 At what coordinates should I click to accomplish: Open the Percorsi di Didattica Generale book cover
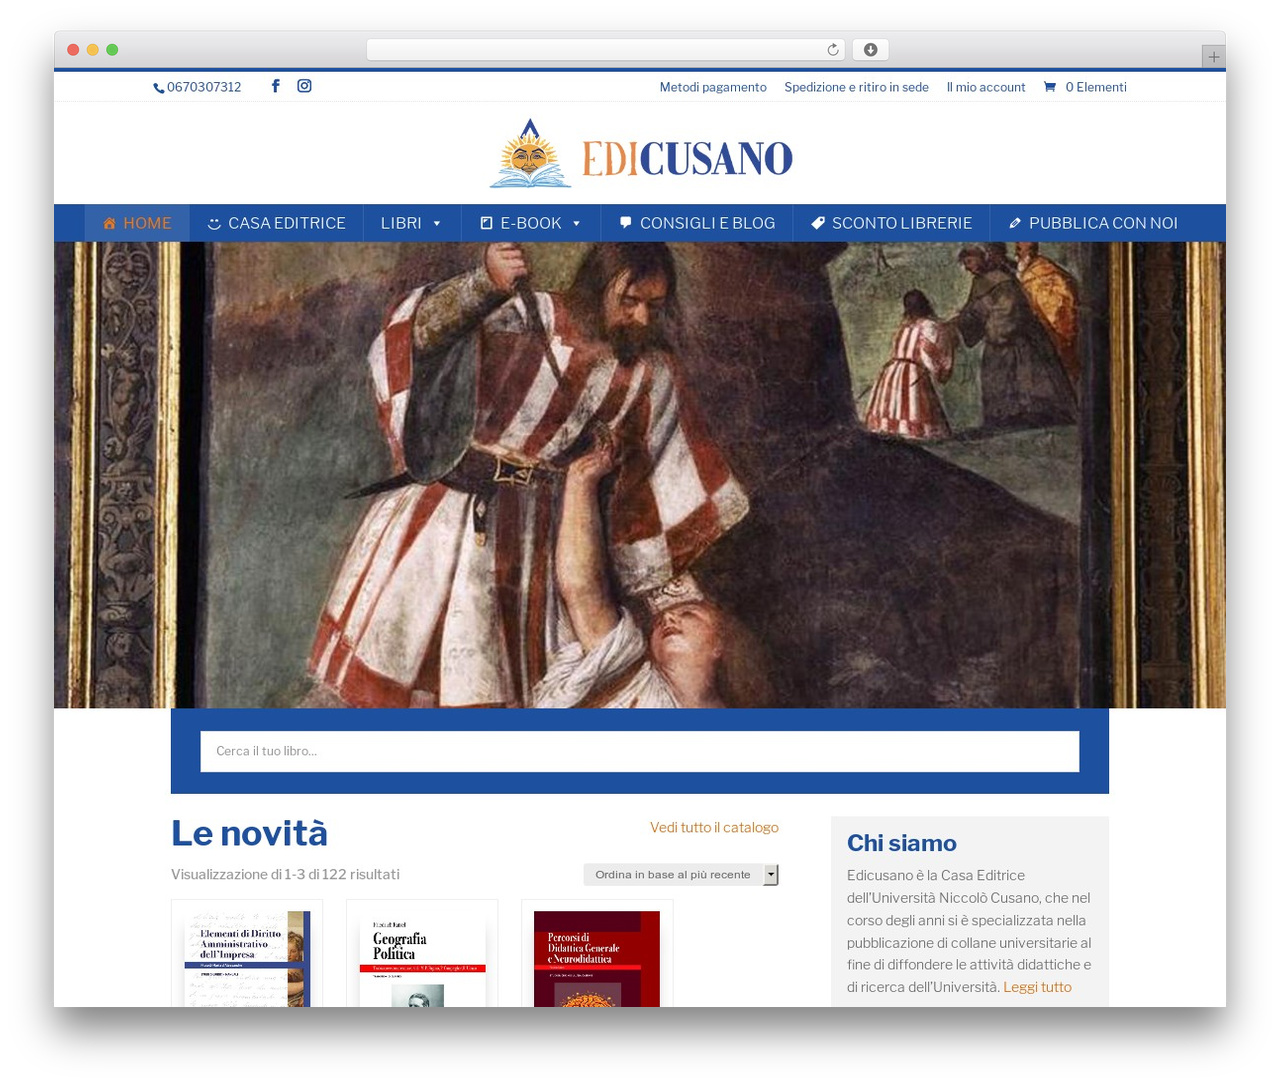597,958
